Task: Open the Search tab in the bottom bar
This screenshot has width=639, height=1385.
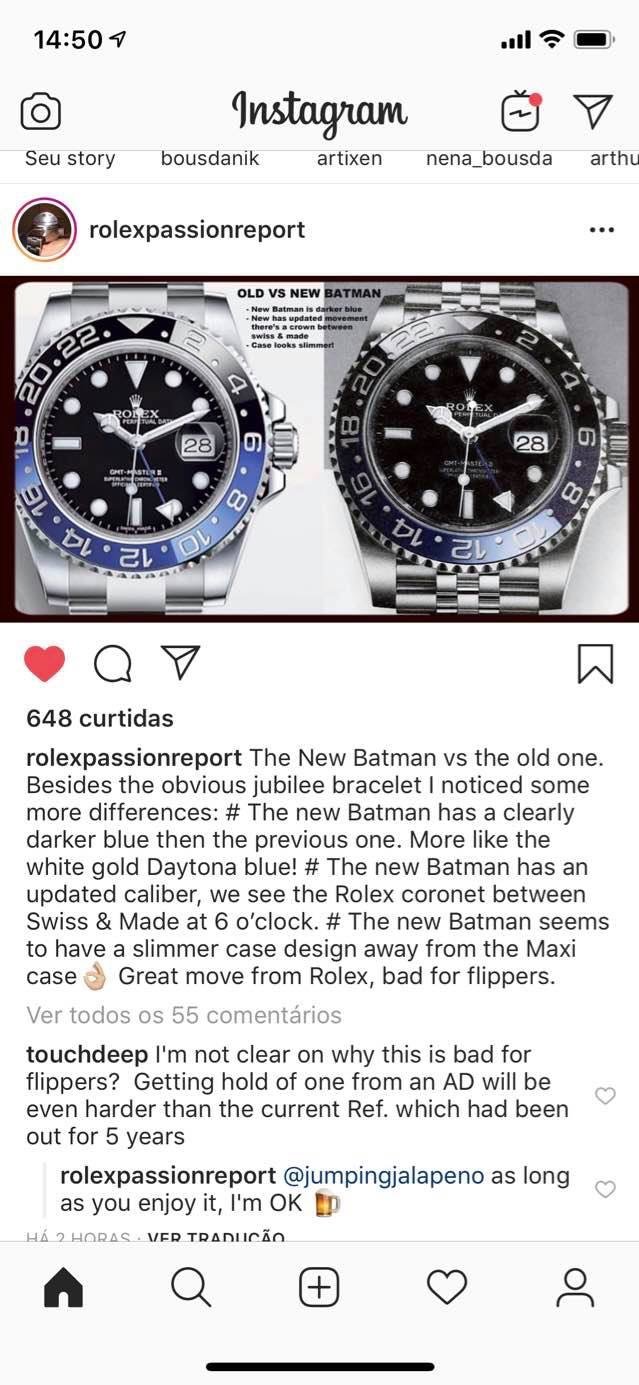Action: point(191,1288)
